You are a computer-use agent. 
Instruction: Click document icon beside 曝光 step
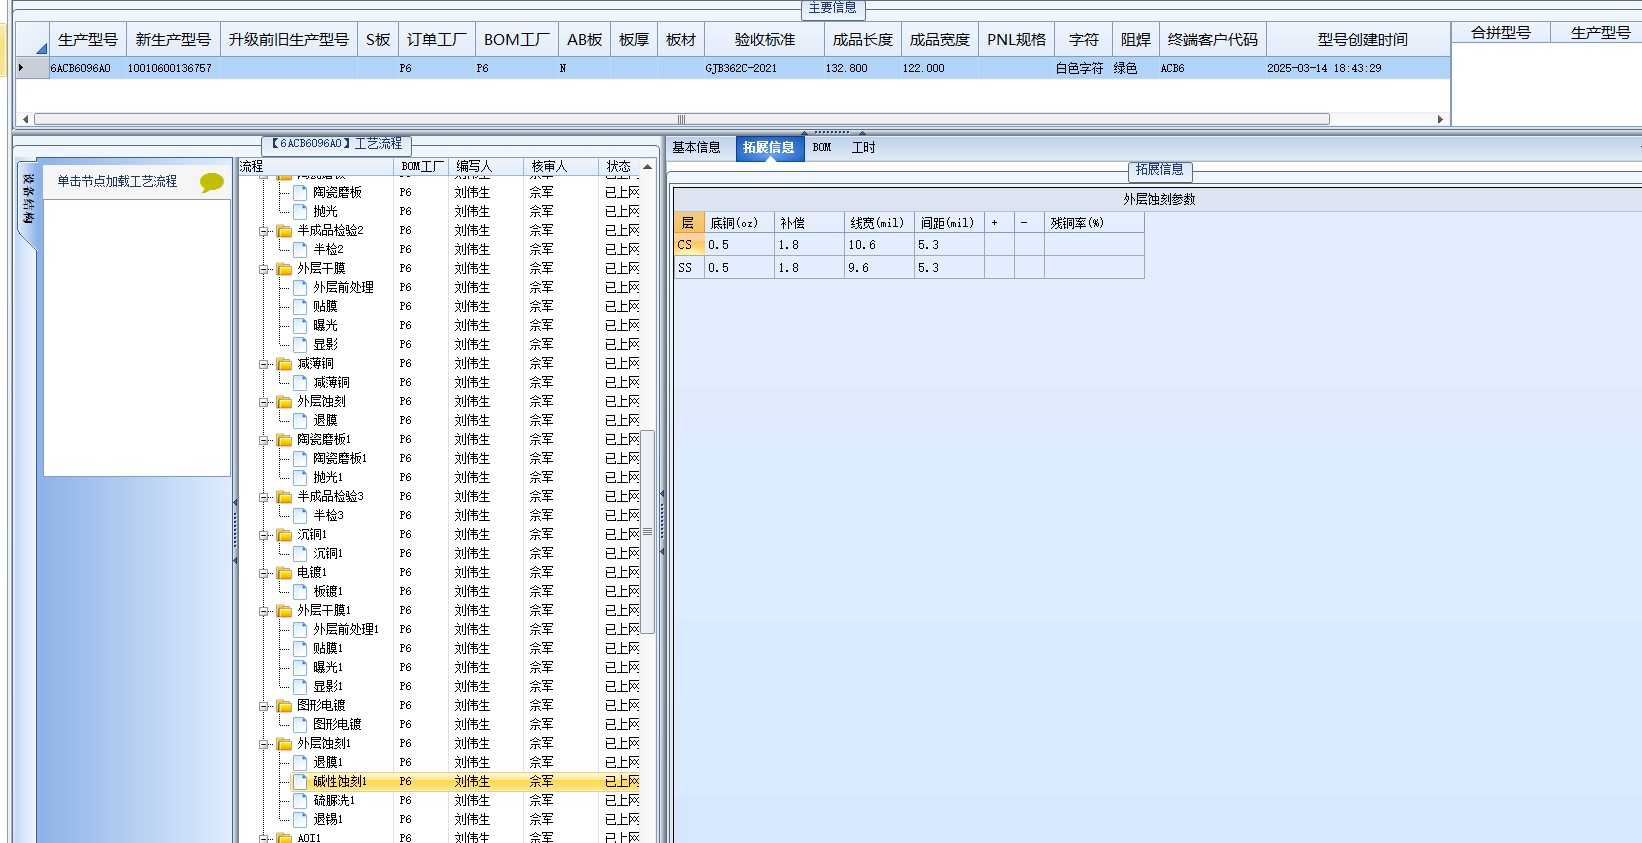300,325
